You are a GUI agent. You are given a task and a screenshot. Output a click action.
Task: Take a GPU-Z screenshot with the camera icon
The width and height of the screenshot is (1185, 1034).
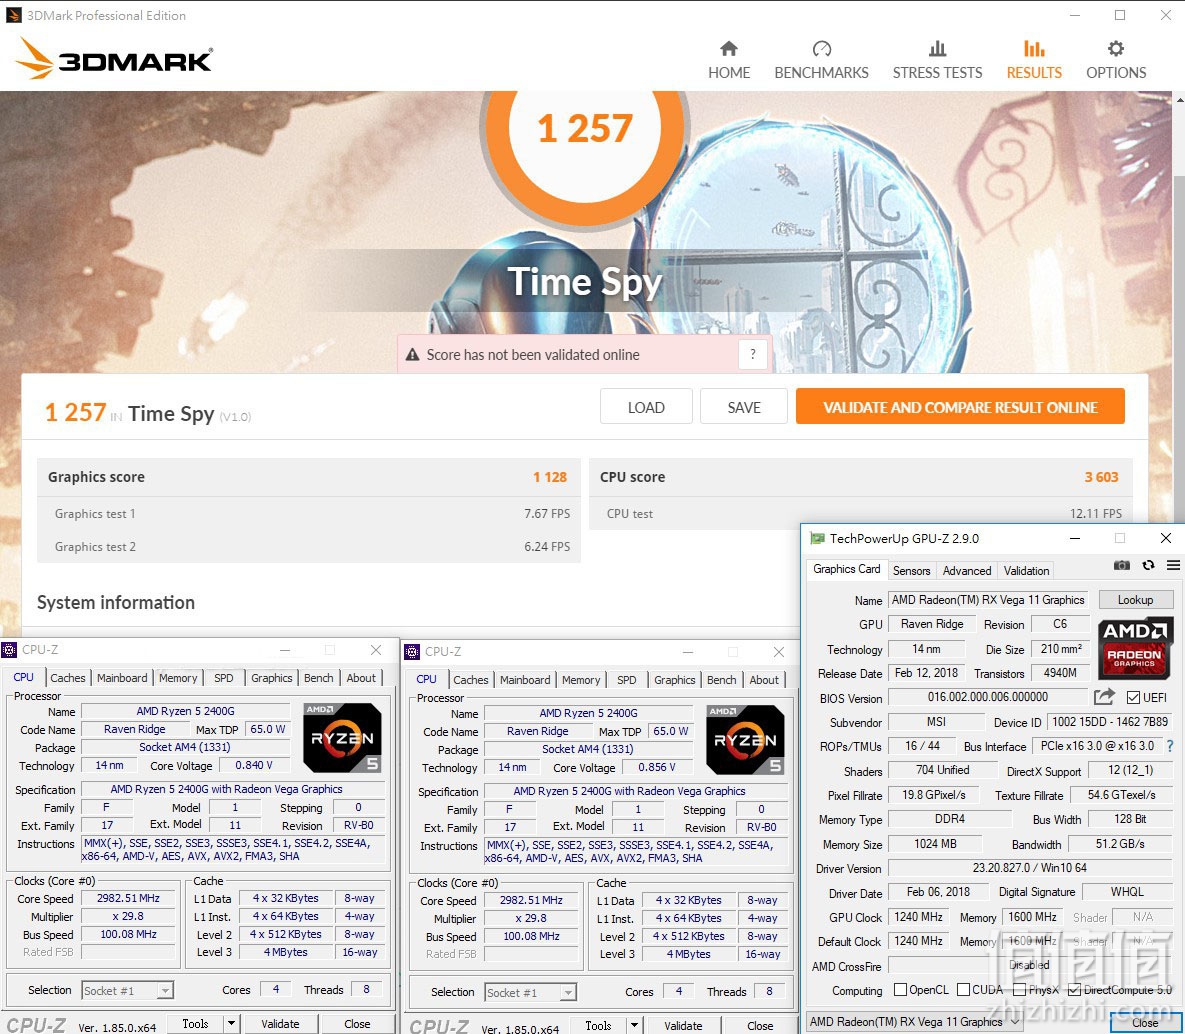1122,565
